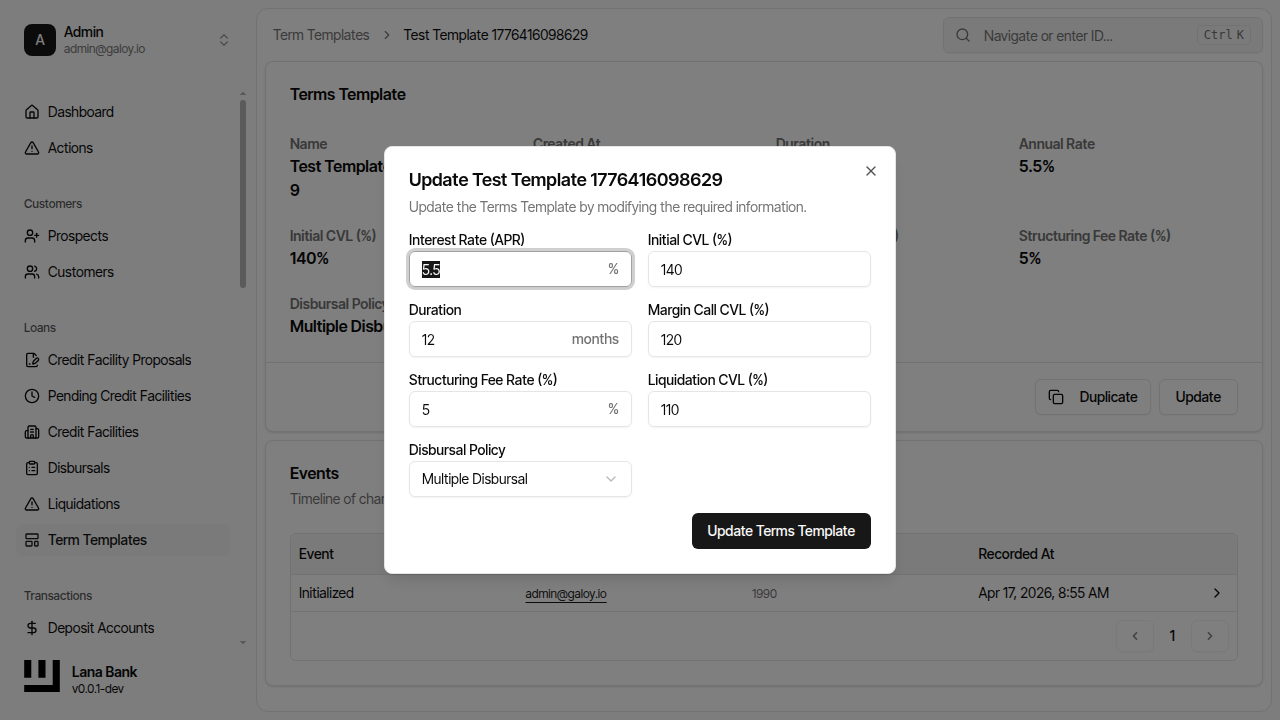Open the admin@galoy.io link in the events table
Viewport: 1280px width, 720px height.
coord(565,592)
